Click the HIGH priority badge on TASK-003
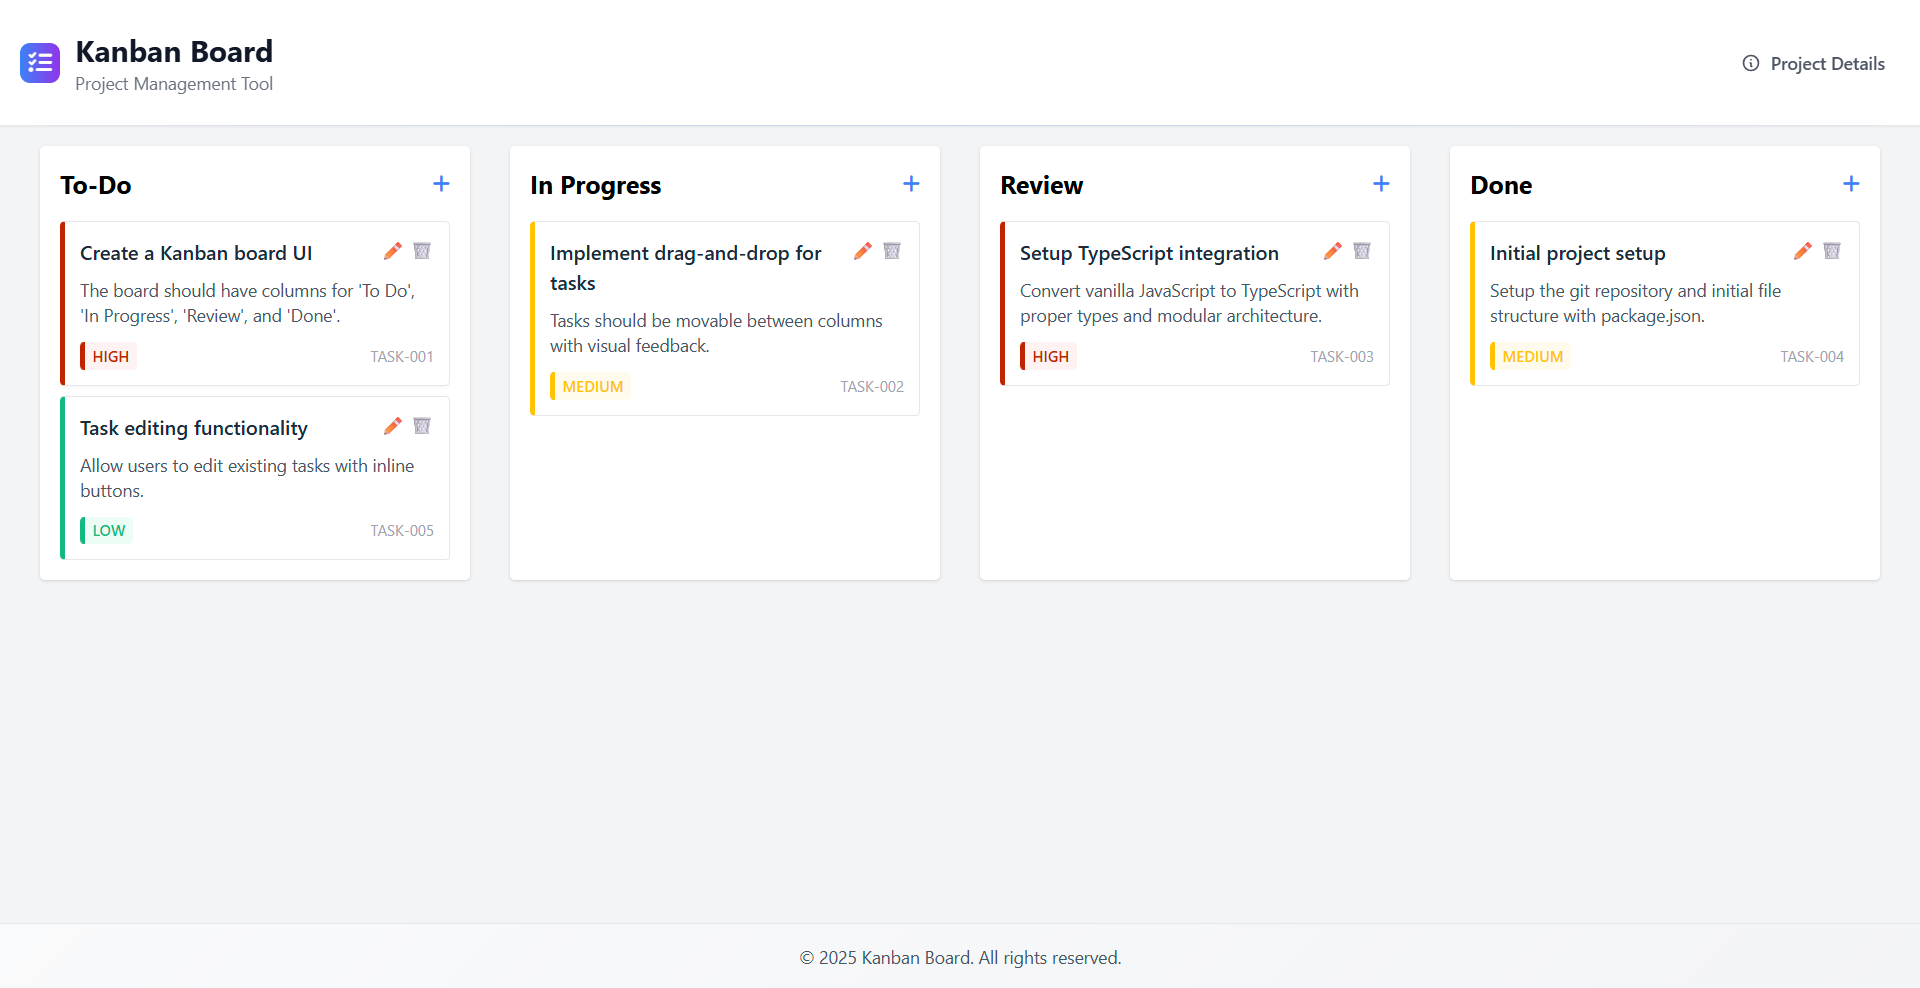The height and width of the screenshot is (988, 1920). (x=1049, y=356)
